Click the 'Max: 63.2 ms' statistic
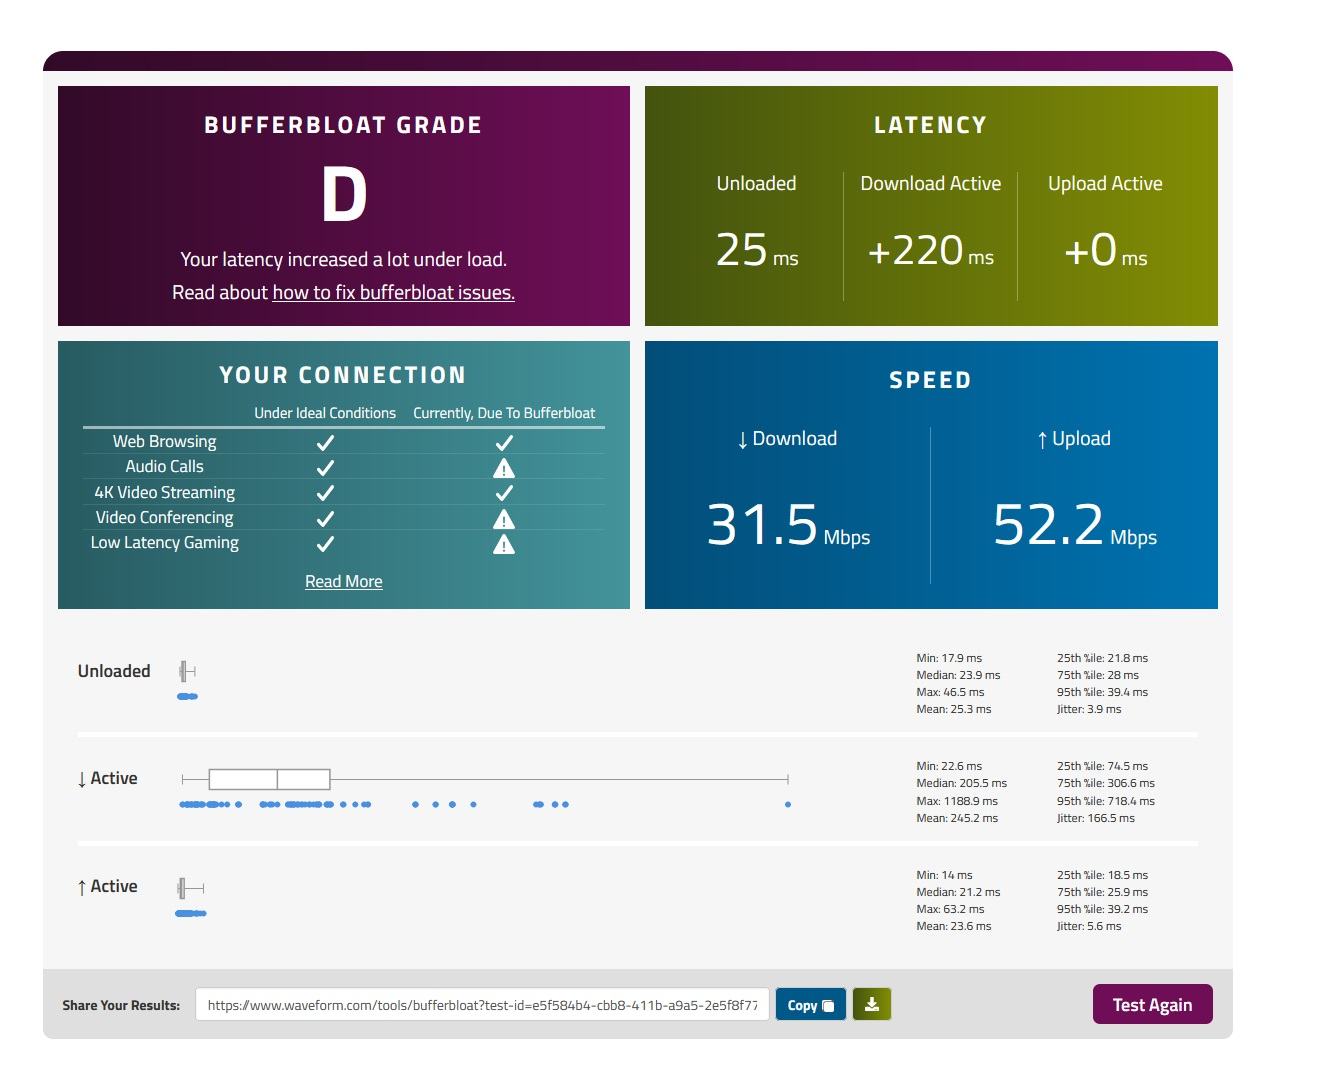1321x1071 pixels. [950, 909]
